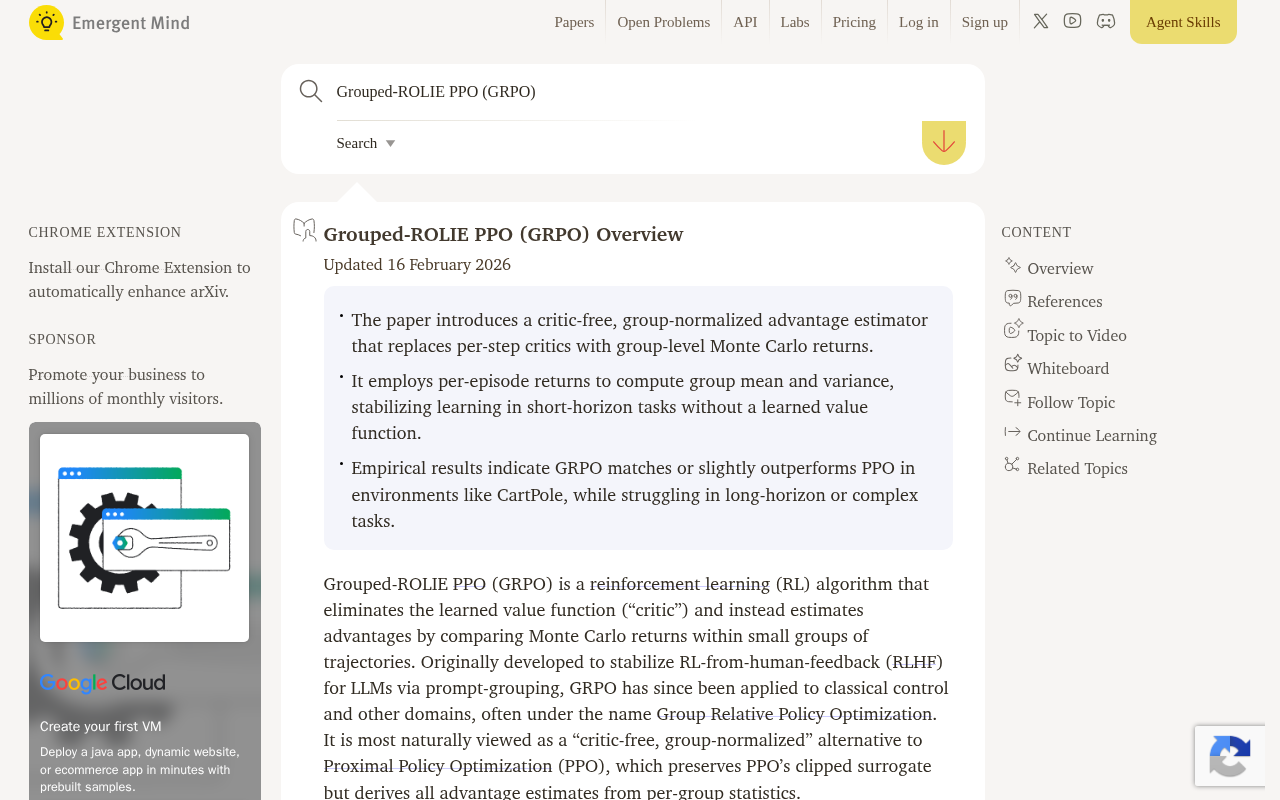Jump to the References section
This screenshot has height=800, width=1280.
pyautogui.click(x=1065, y=301)
